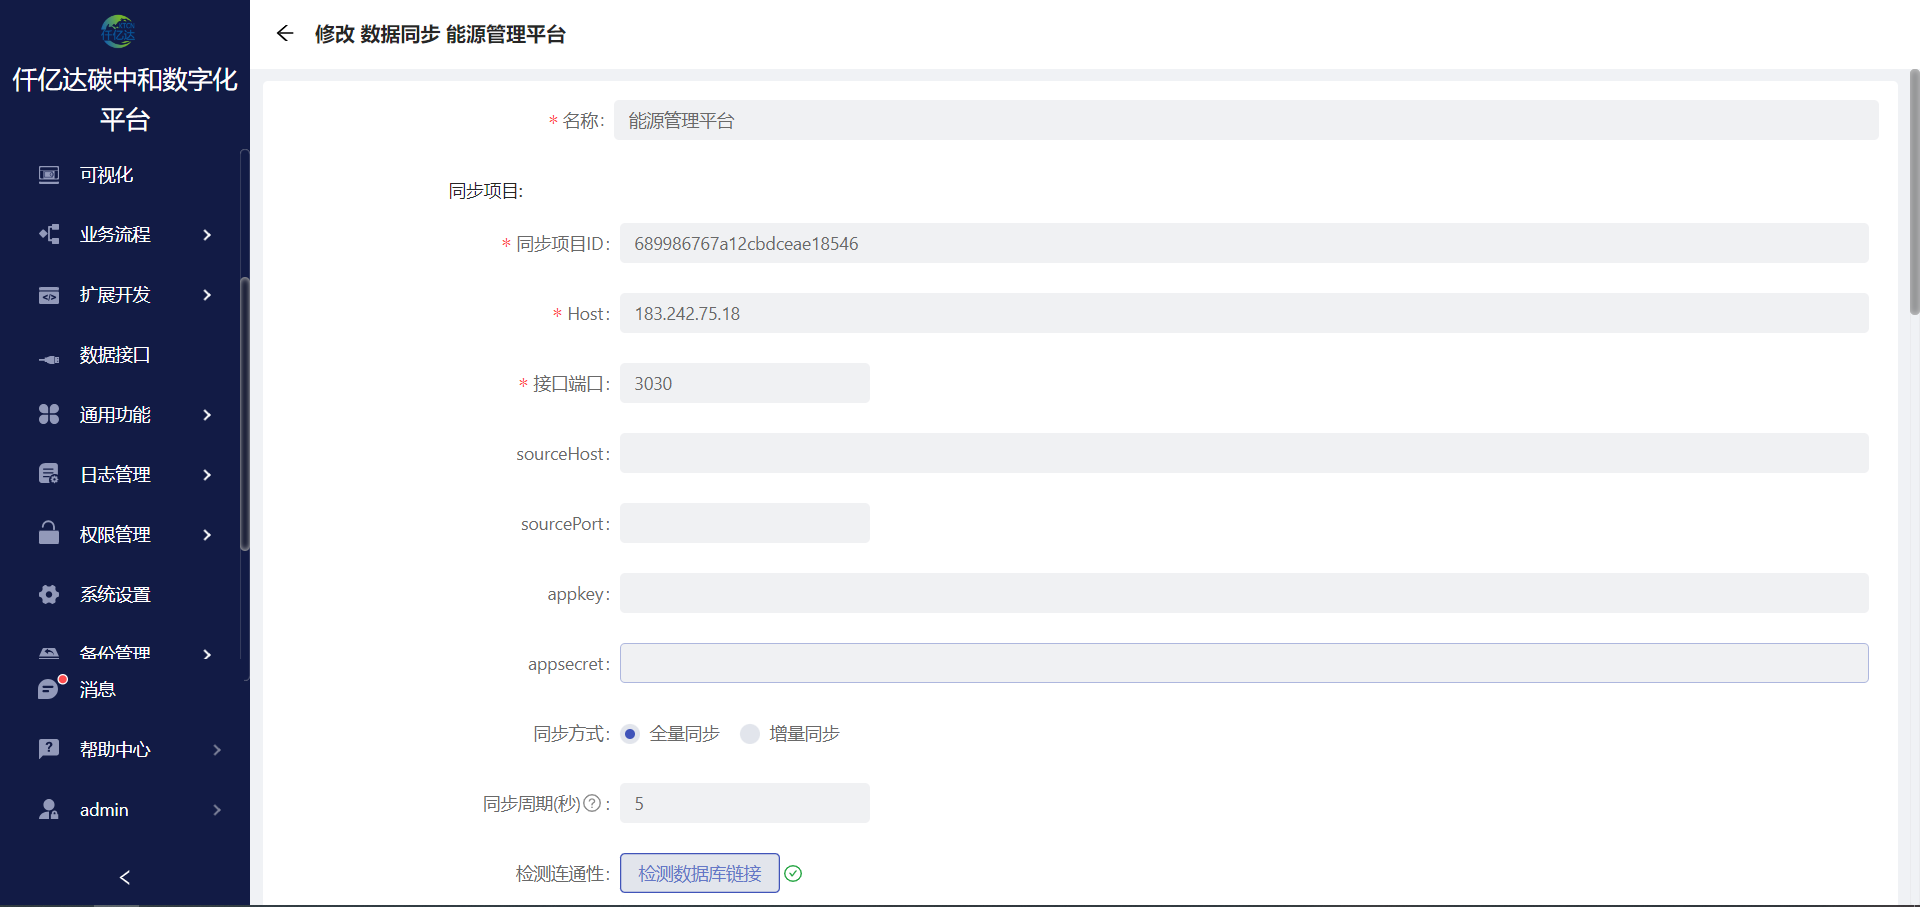Click the 通用功能 grid icon
1920x907 pixels.
49,414
